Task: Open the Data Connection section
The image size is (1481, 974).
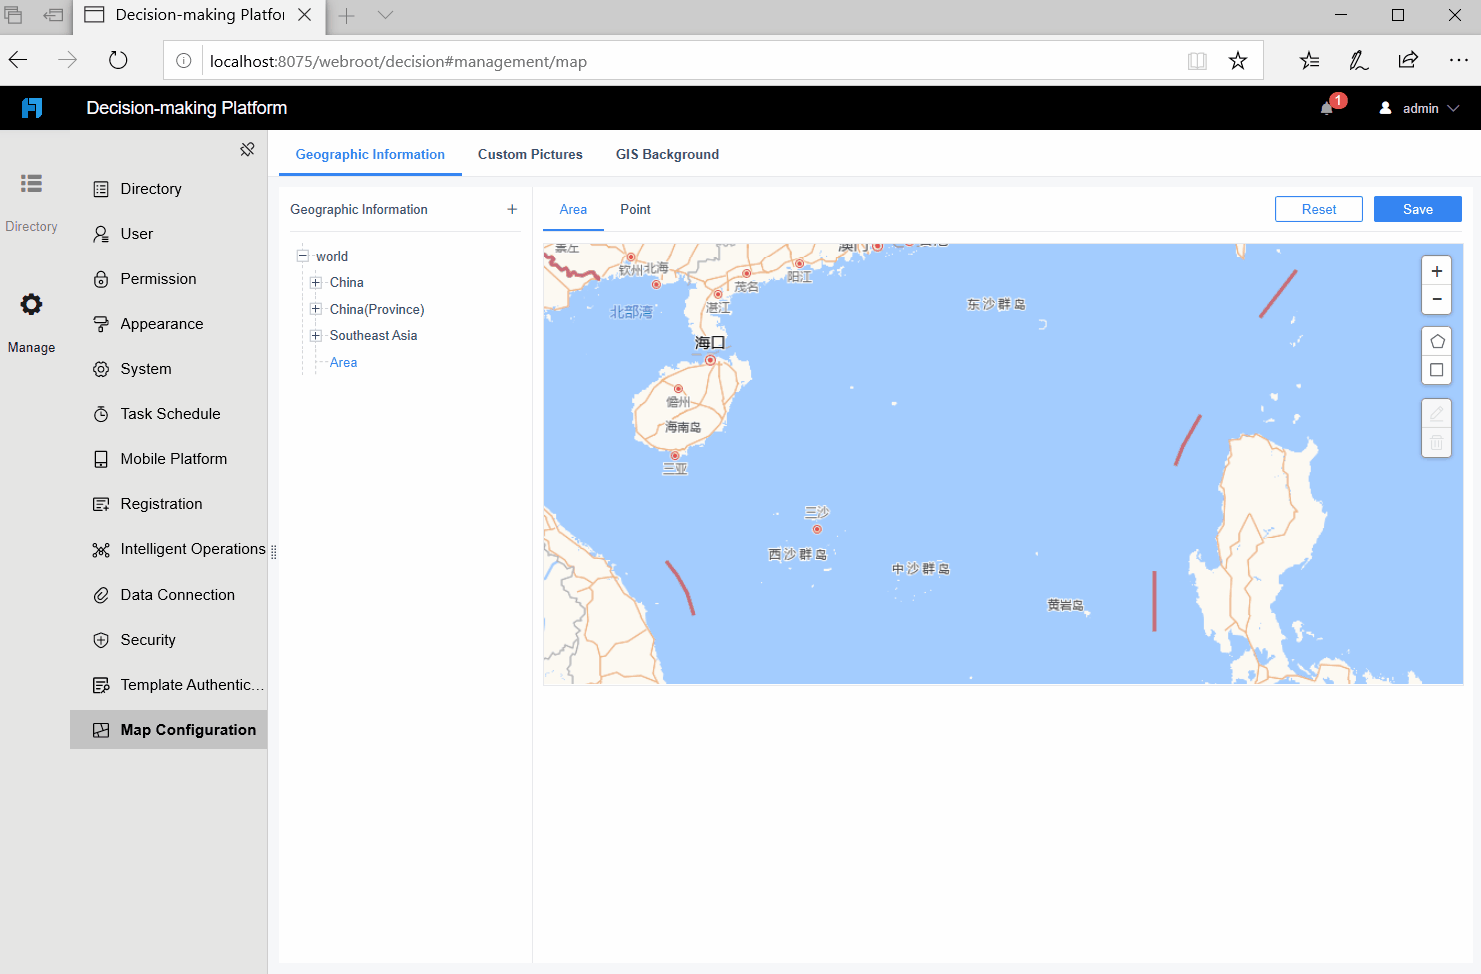Action: [x=176, y=594]
